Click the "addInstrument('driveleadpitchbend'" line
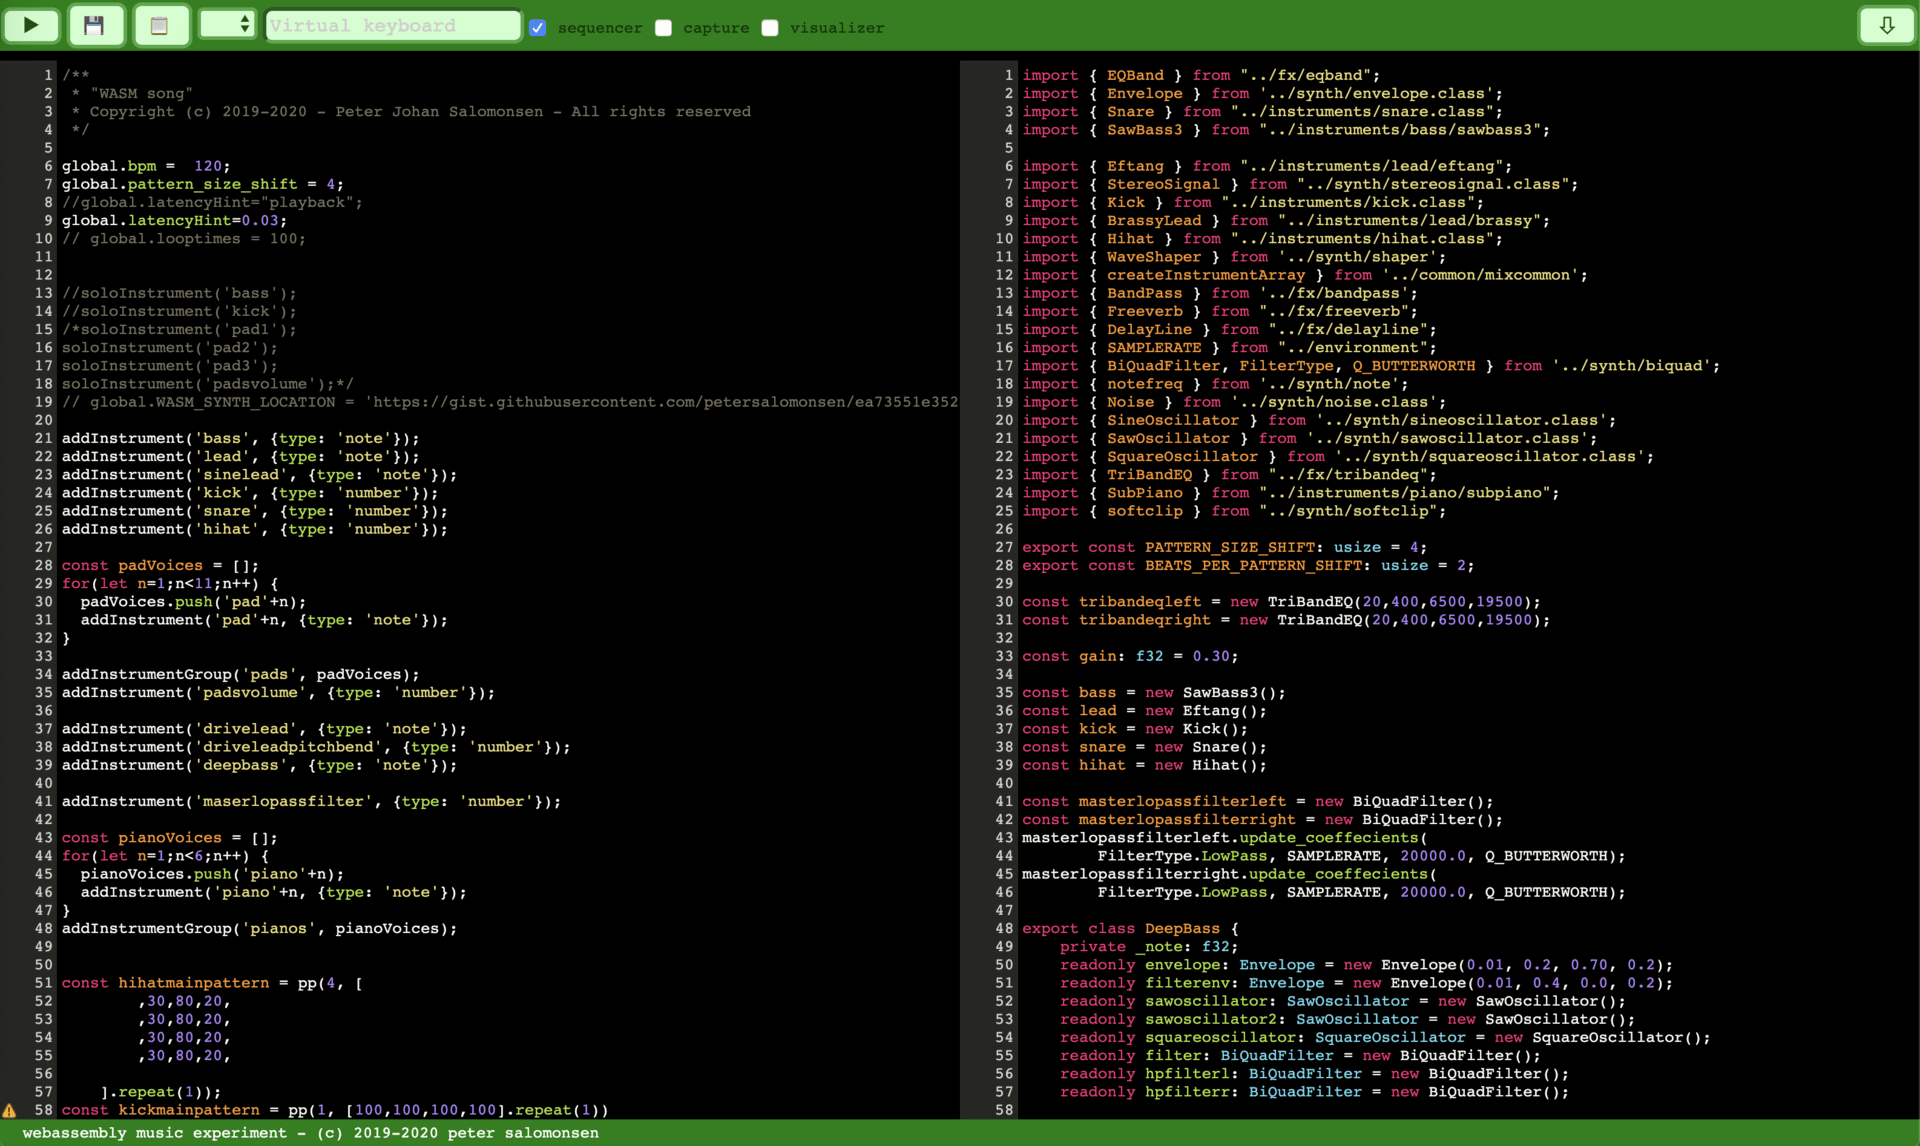 tap(316, 747)
